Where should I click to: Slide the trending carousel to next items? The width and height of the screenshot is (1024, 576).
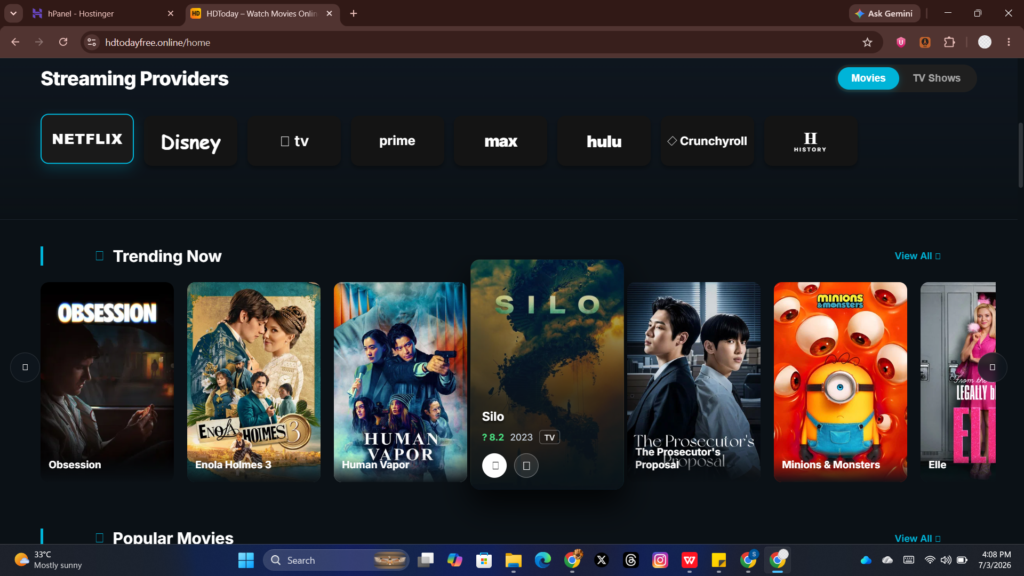[x=992, y=367]
